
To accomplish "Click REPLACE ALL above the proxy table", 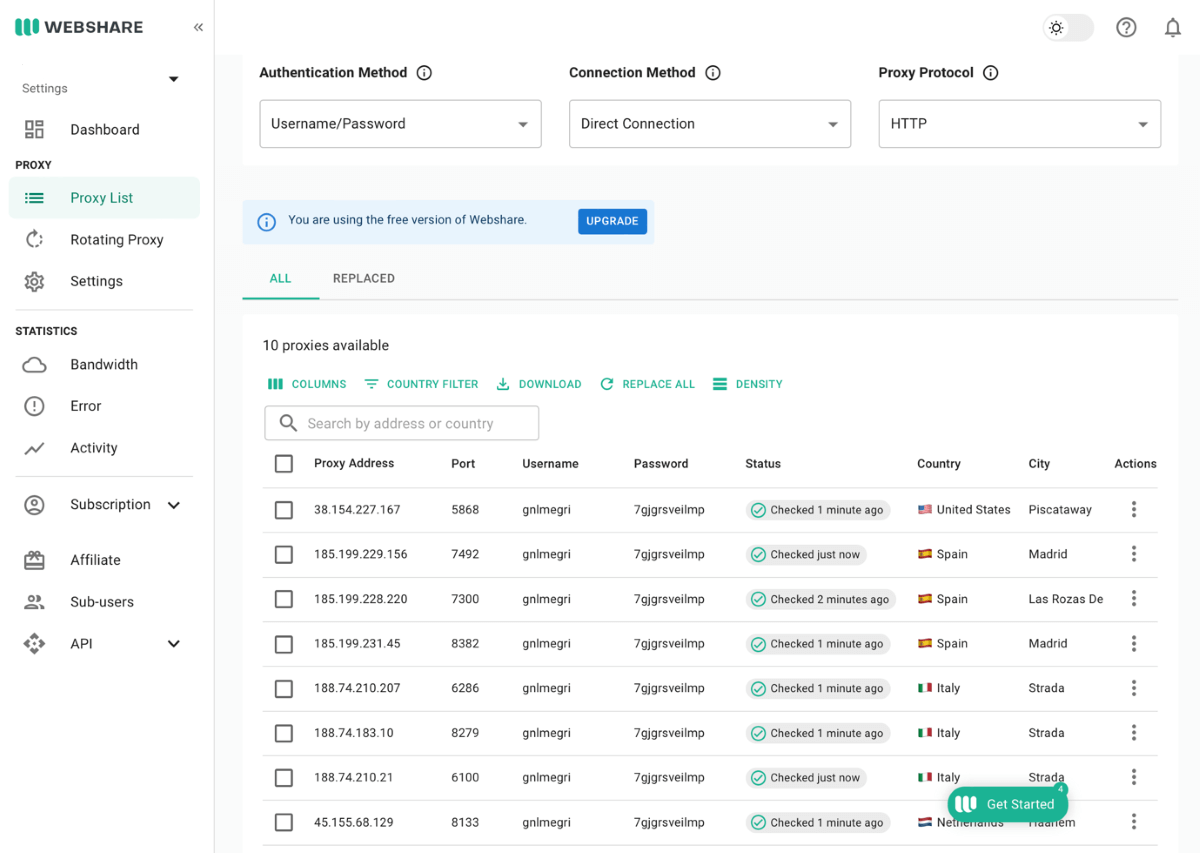I will [648, 384].
